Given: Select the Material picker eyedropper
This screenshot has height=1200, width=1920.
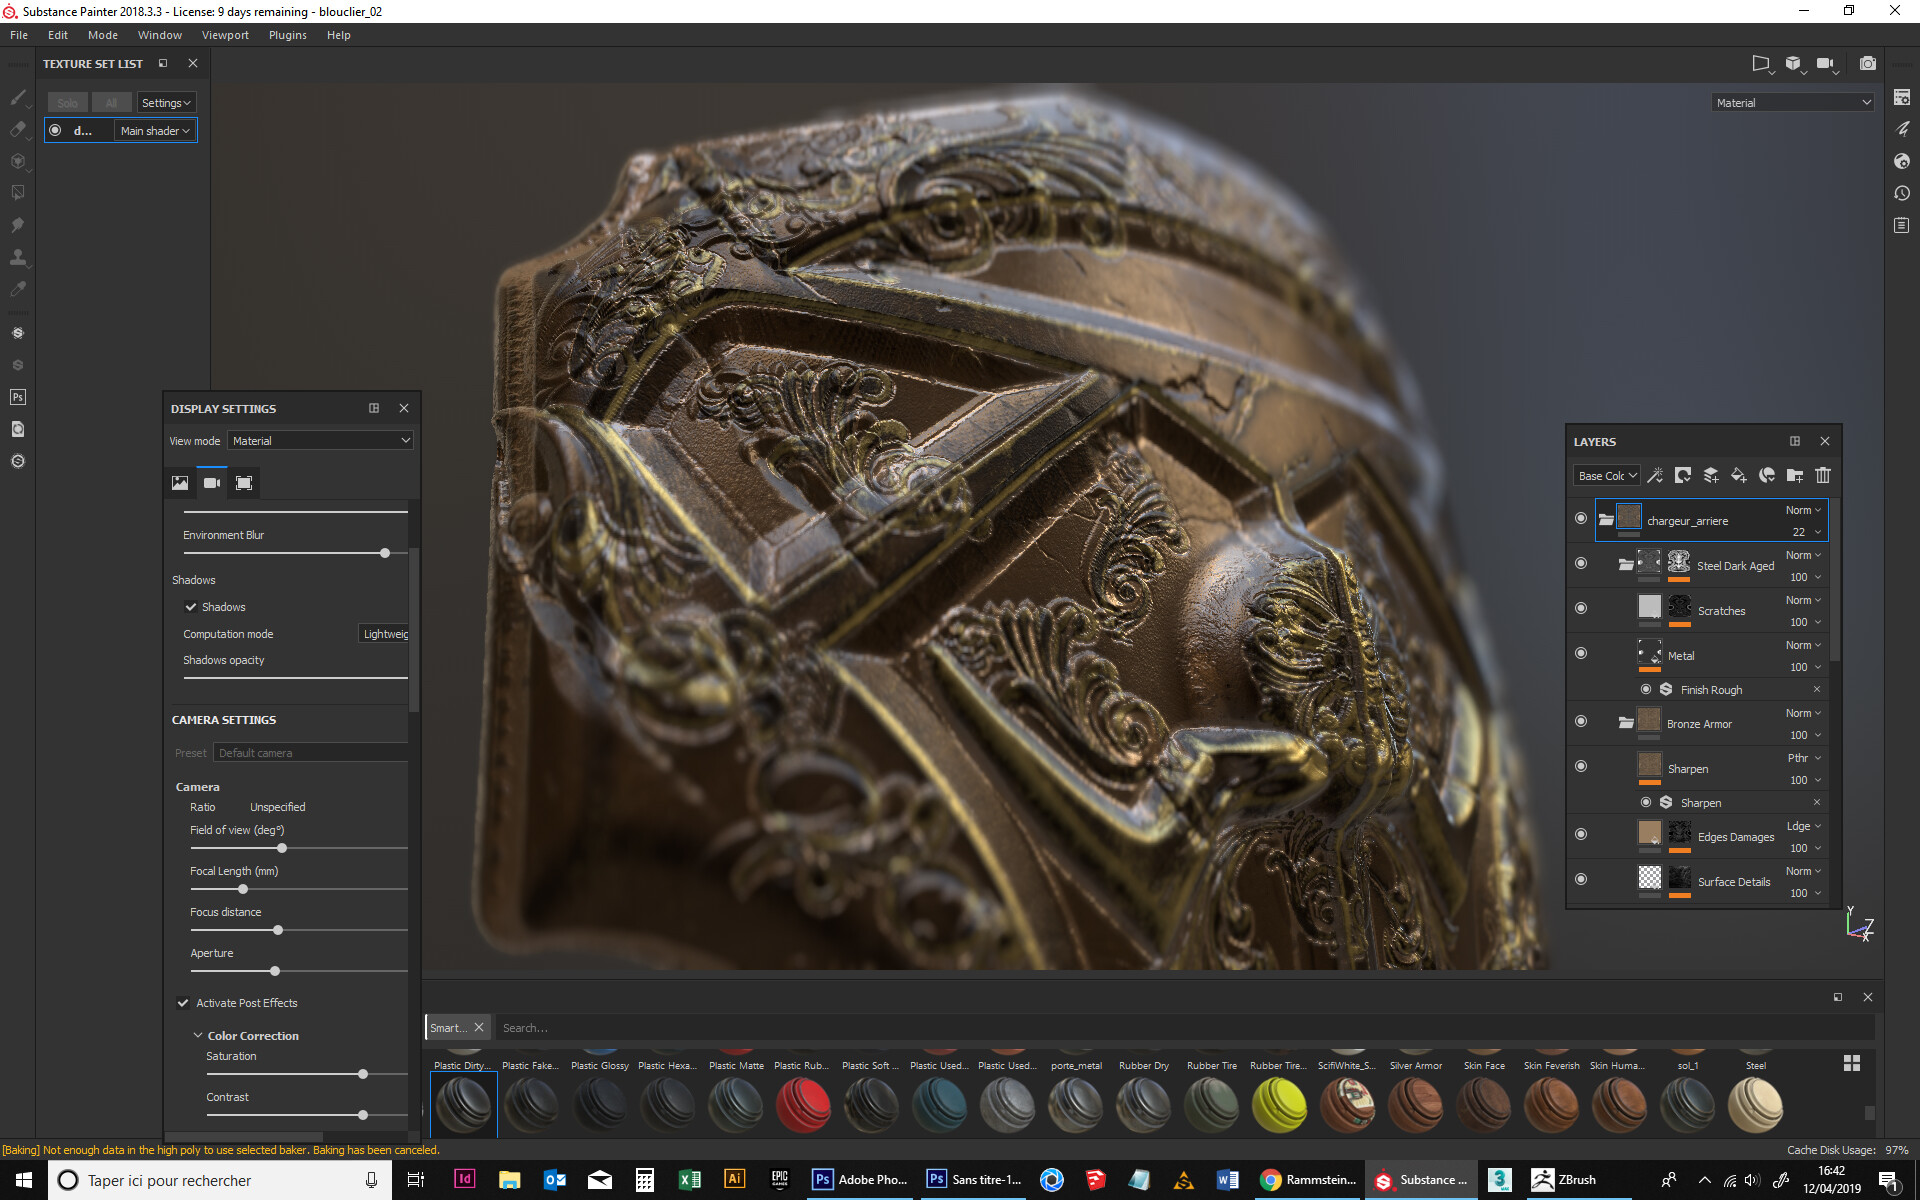Looking at the screenshot, I should point(18,289).
